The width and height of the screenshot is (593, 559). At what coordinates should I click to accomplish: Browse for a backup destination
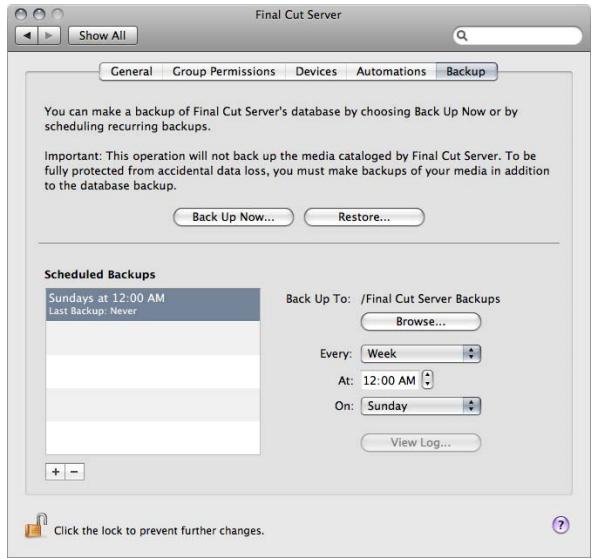421,321
